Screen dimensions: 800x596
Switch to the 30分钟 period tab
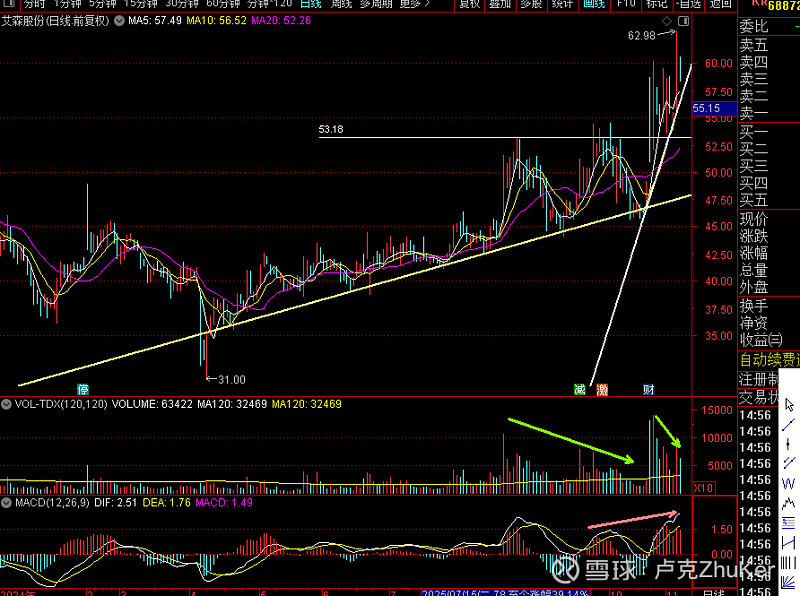[182, 4]
